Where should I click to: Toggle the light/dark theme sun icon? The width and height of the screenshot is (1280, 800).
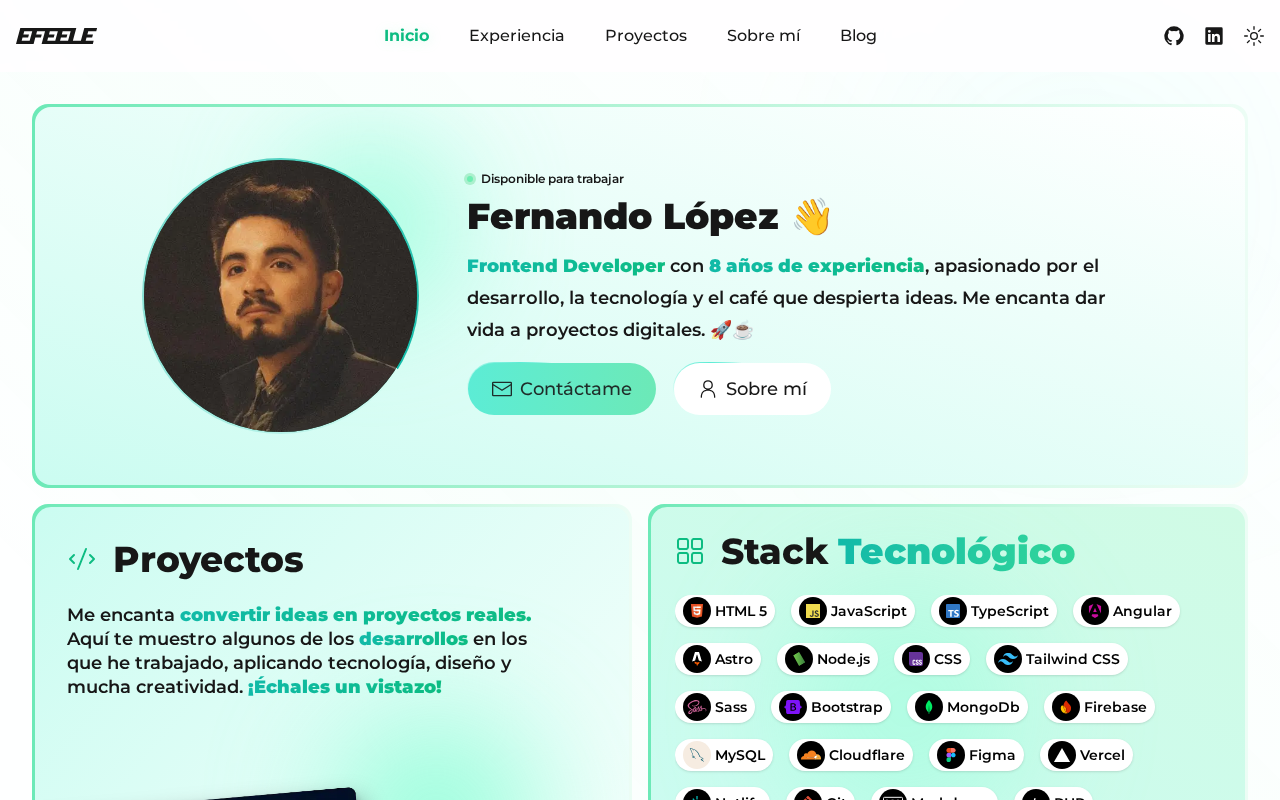click(1254, 36)
